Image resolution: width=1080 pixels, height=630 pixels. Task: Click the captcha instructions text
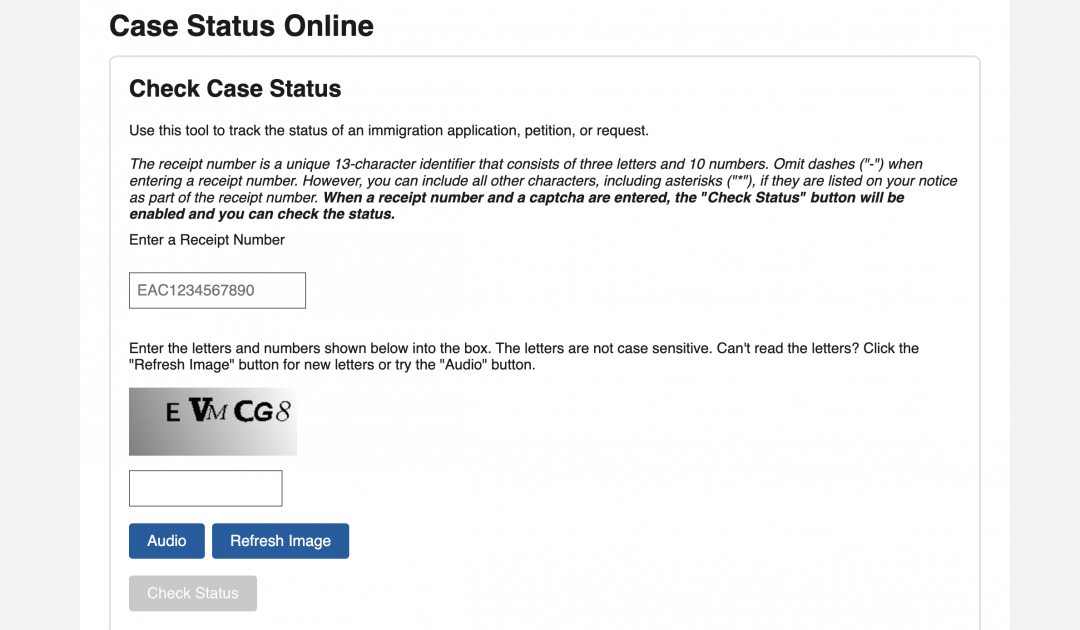click(523, 356)
